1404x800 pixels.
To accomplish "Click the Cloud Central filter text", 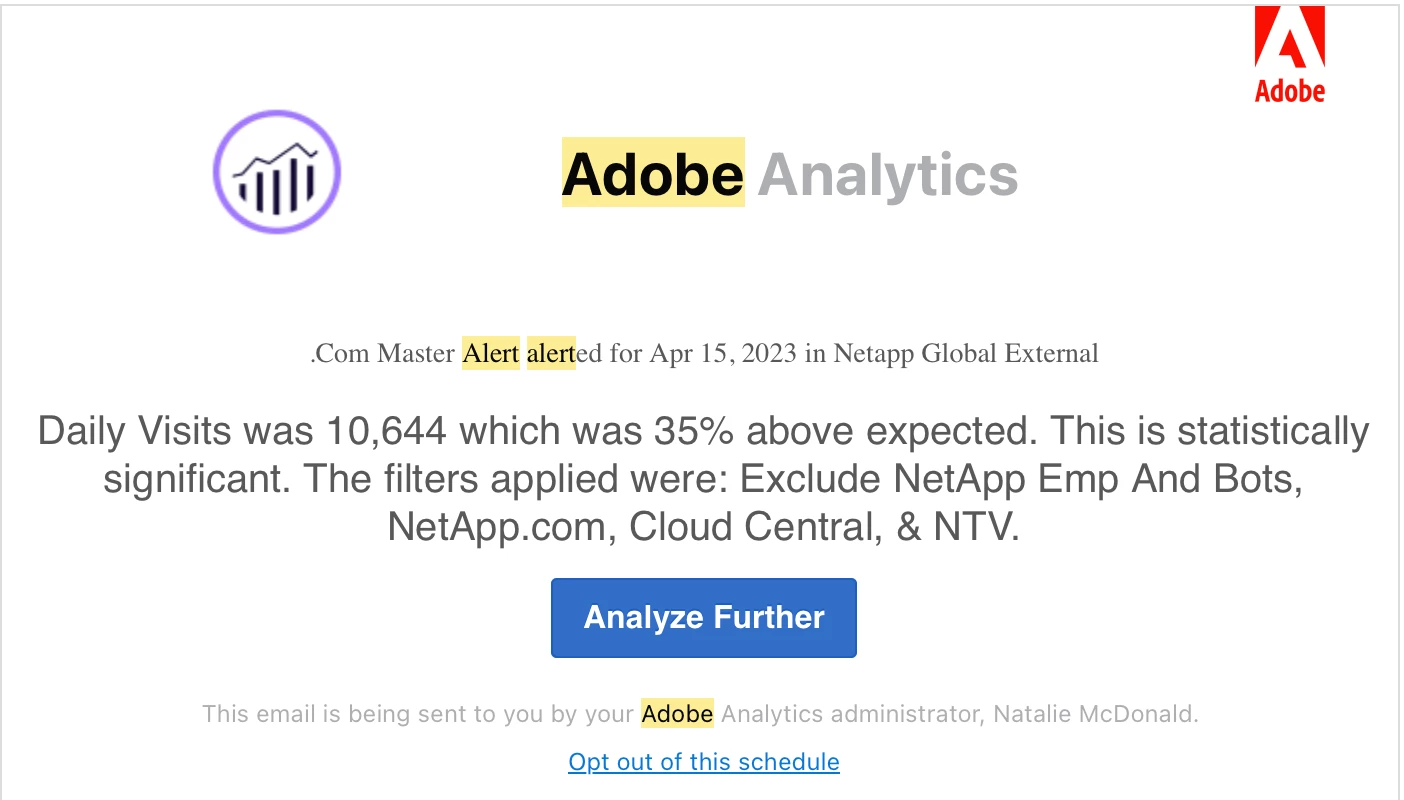I will click(751, 527).
